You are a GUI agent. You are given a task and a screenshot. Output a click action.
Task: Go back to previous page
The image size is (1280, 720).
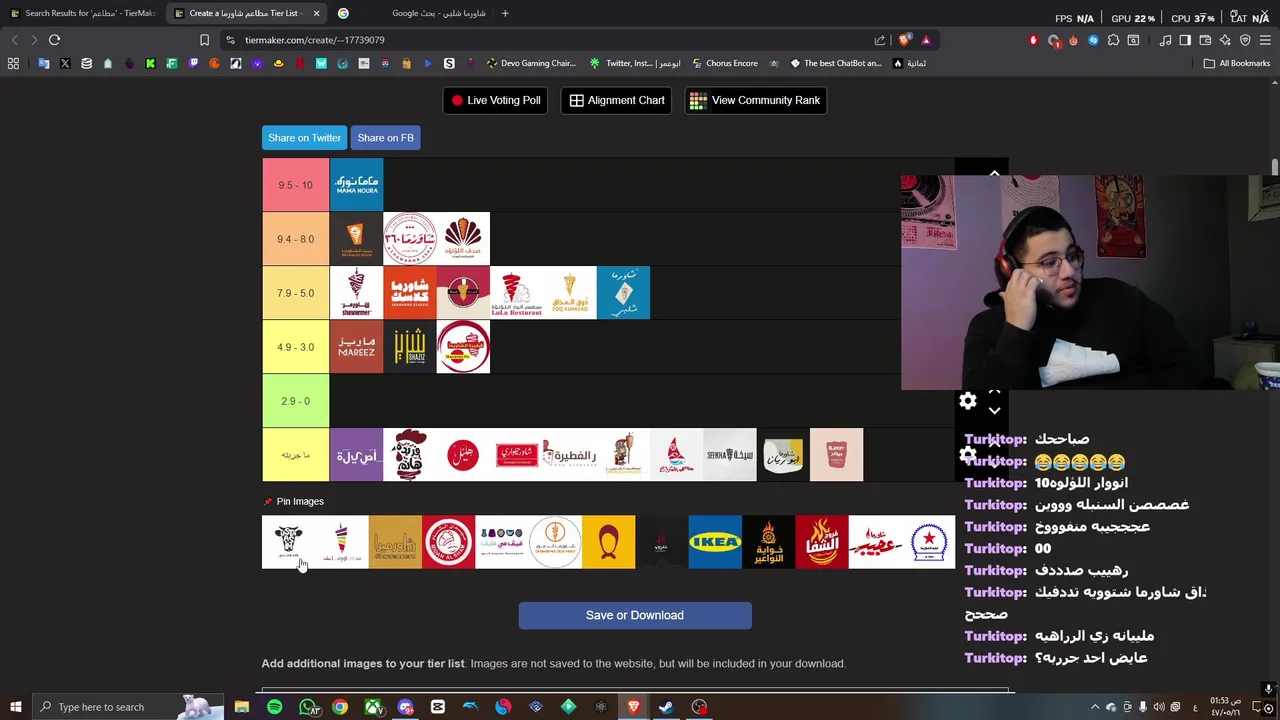(14, 40)
